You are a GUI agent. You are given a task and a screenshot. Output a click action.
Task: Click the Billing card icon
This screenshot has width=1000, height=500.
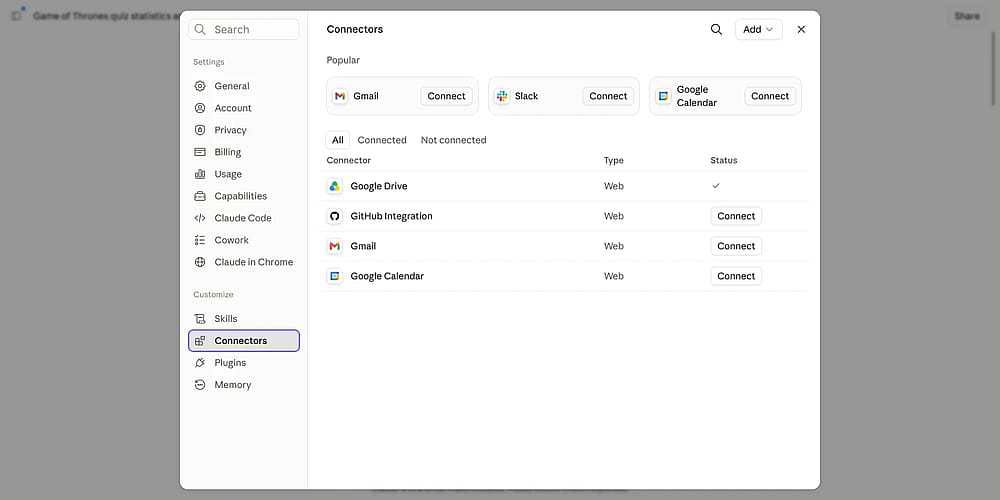200,152
